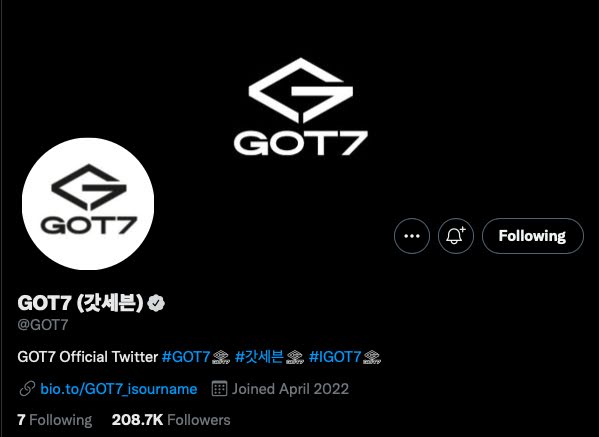Click the @GOT7 handle text

(x=43, y=325)
